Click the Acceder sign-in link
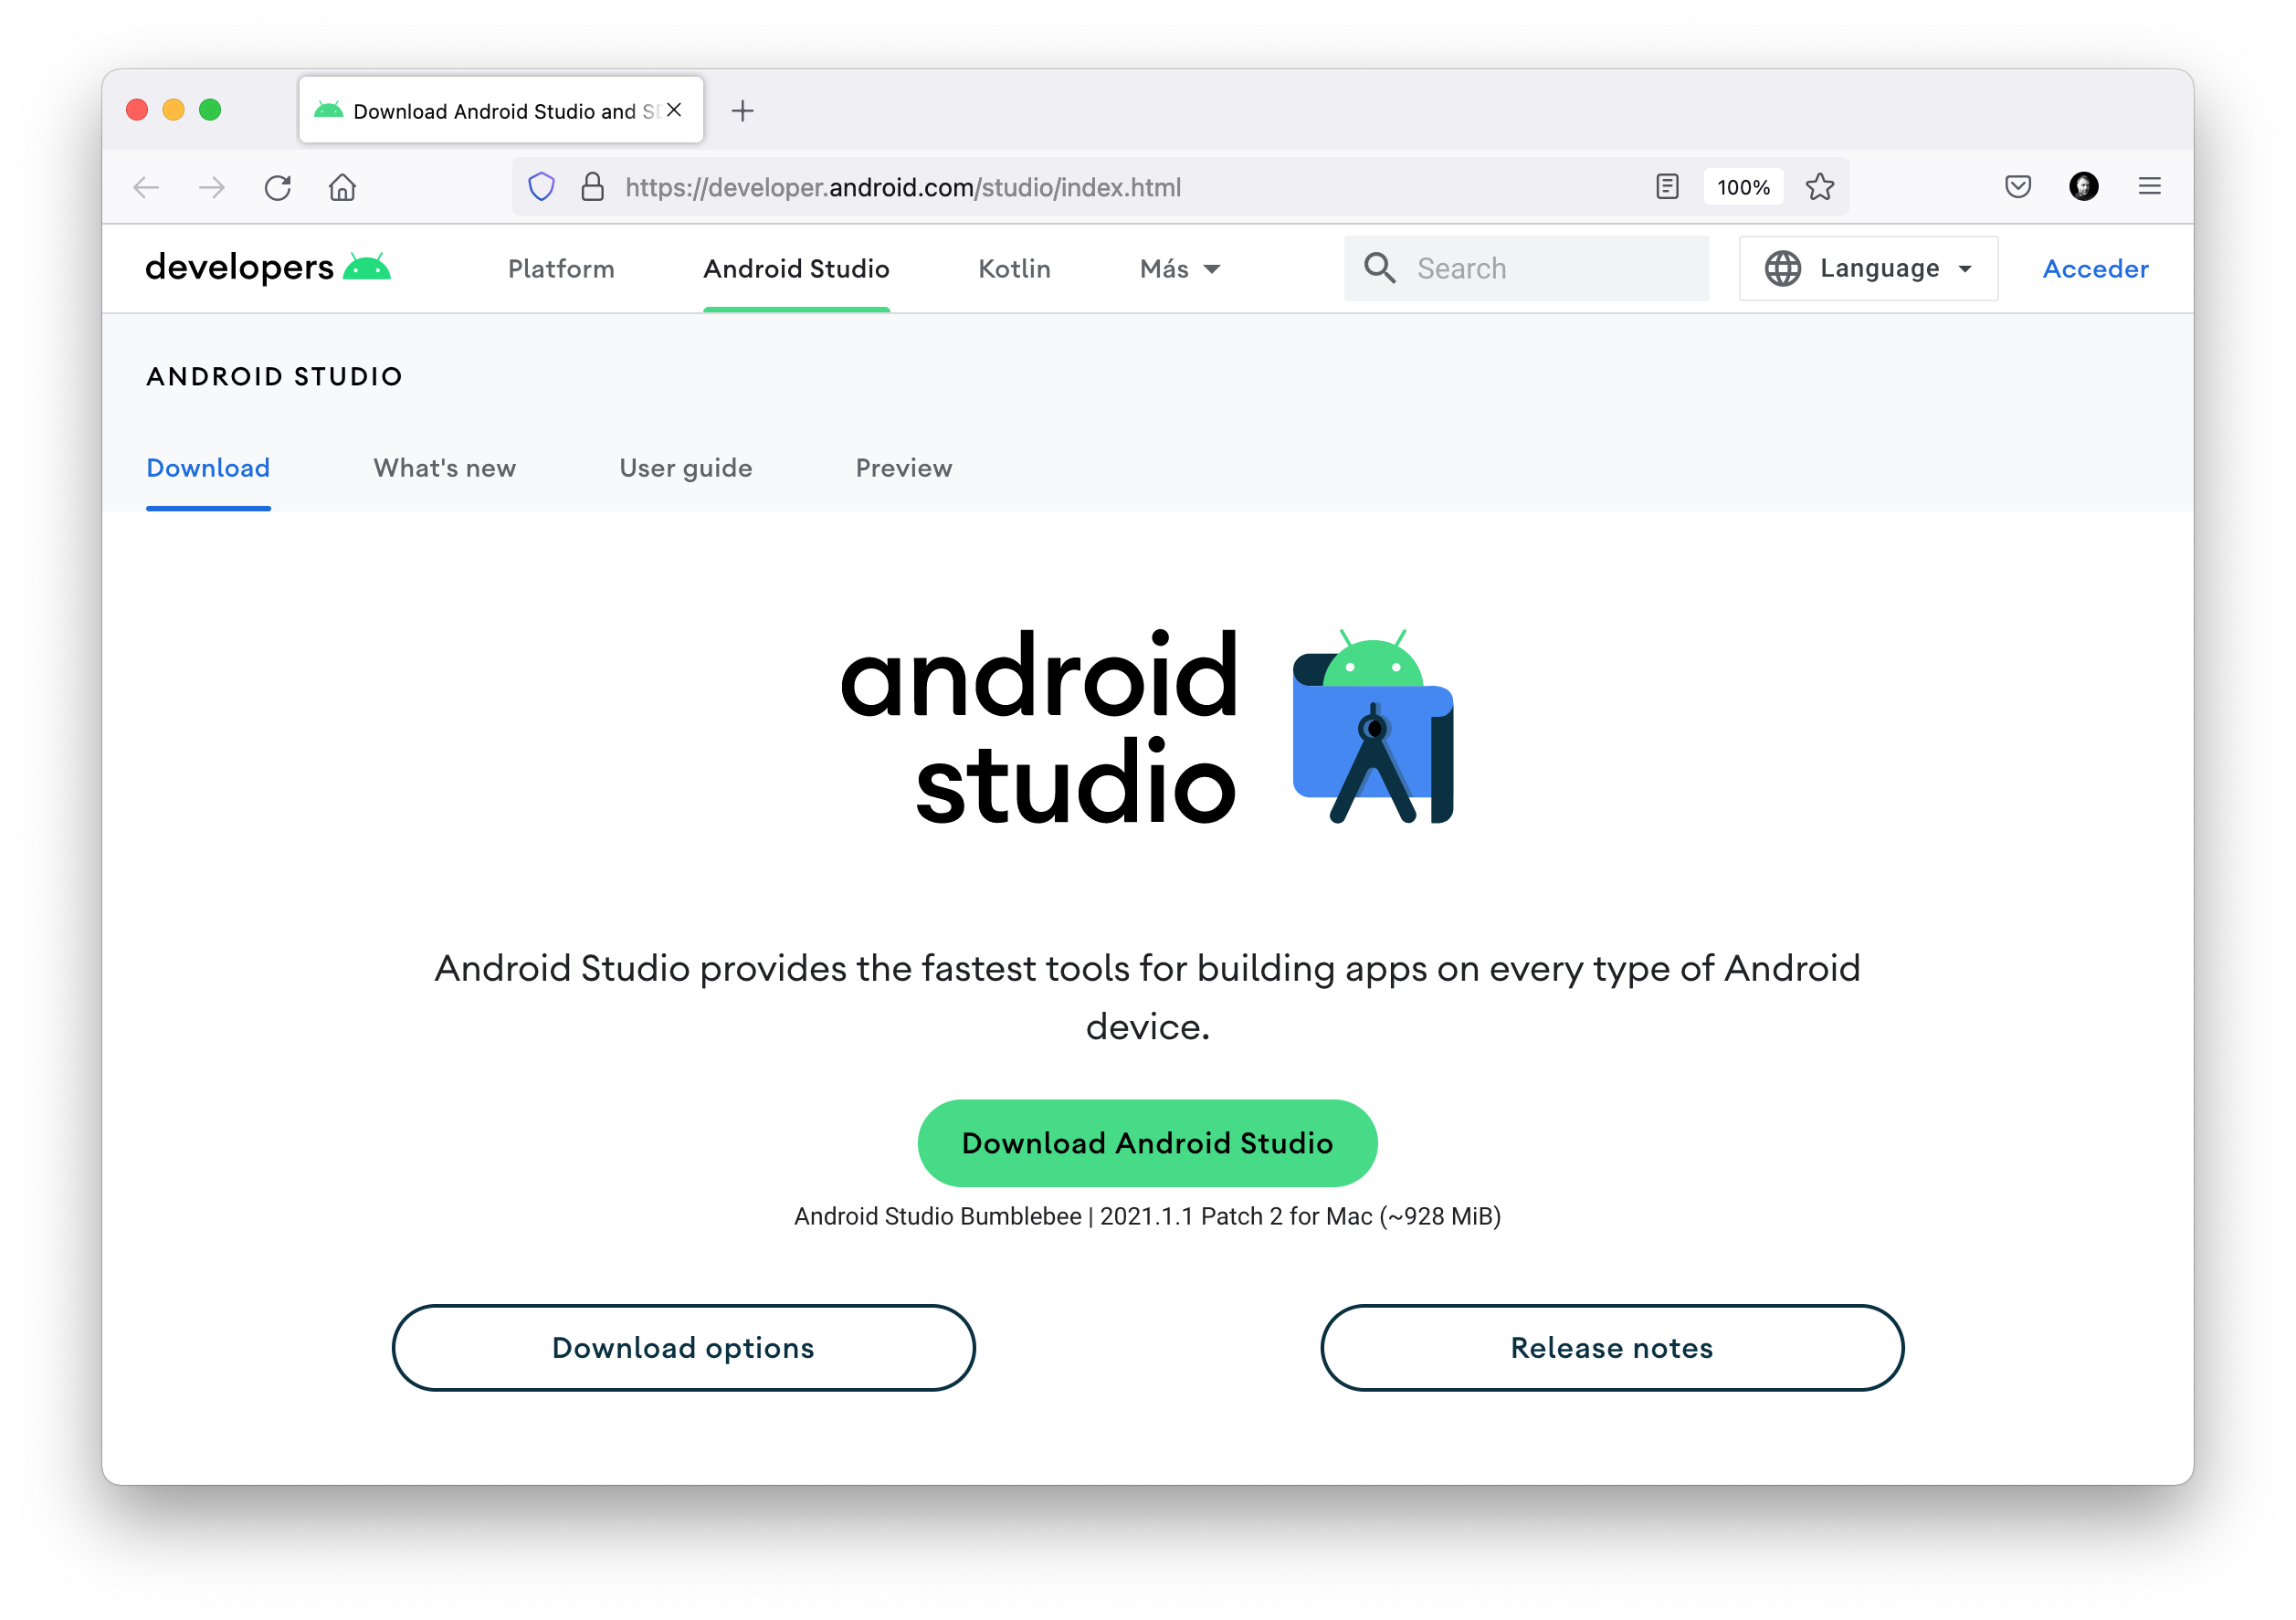The image size is (2296, 1620). tap(2095, 269)
